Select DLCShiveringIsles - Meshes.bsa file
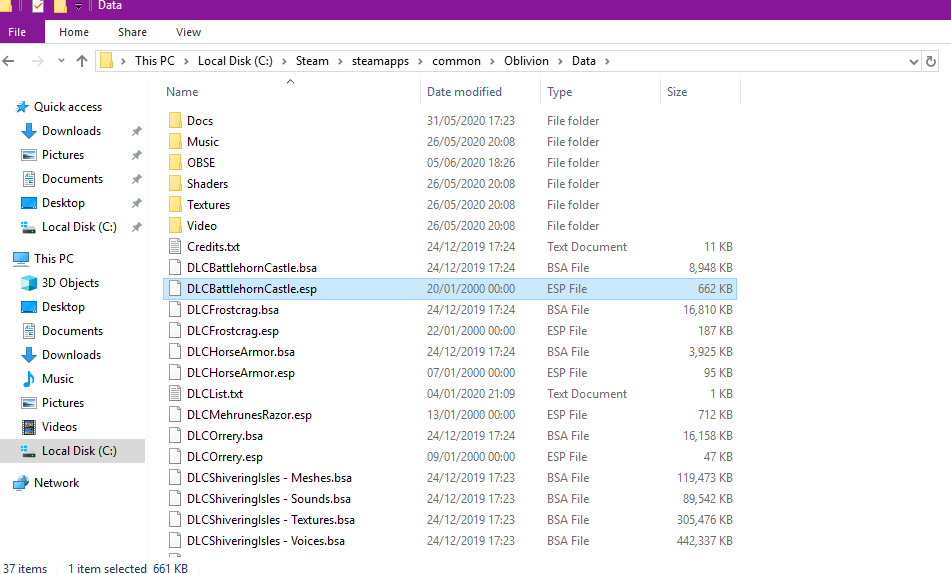This screenshot has width=951, height=574. (x=269, y=478)
